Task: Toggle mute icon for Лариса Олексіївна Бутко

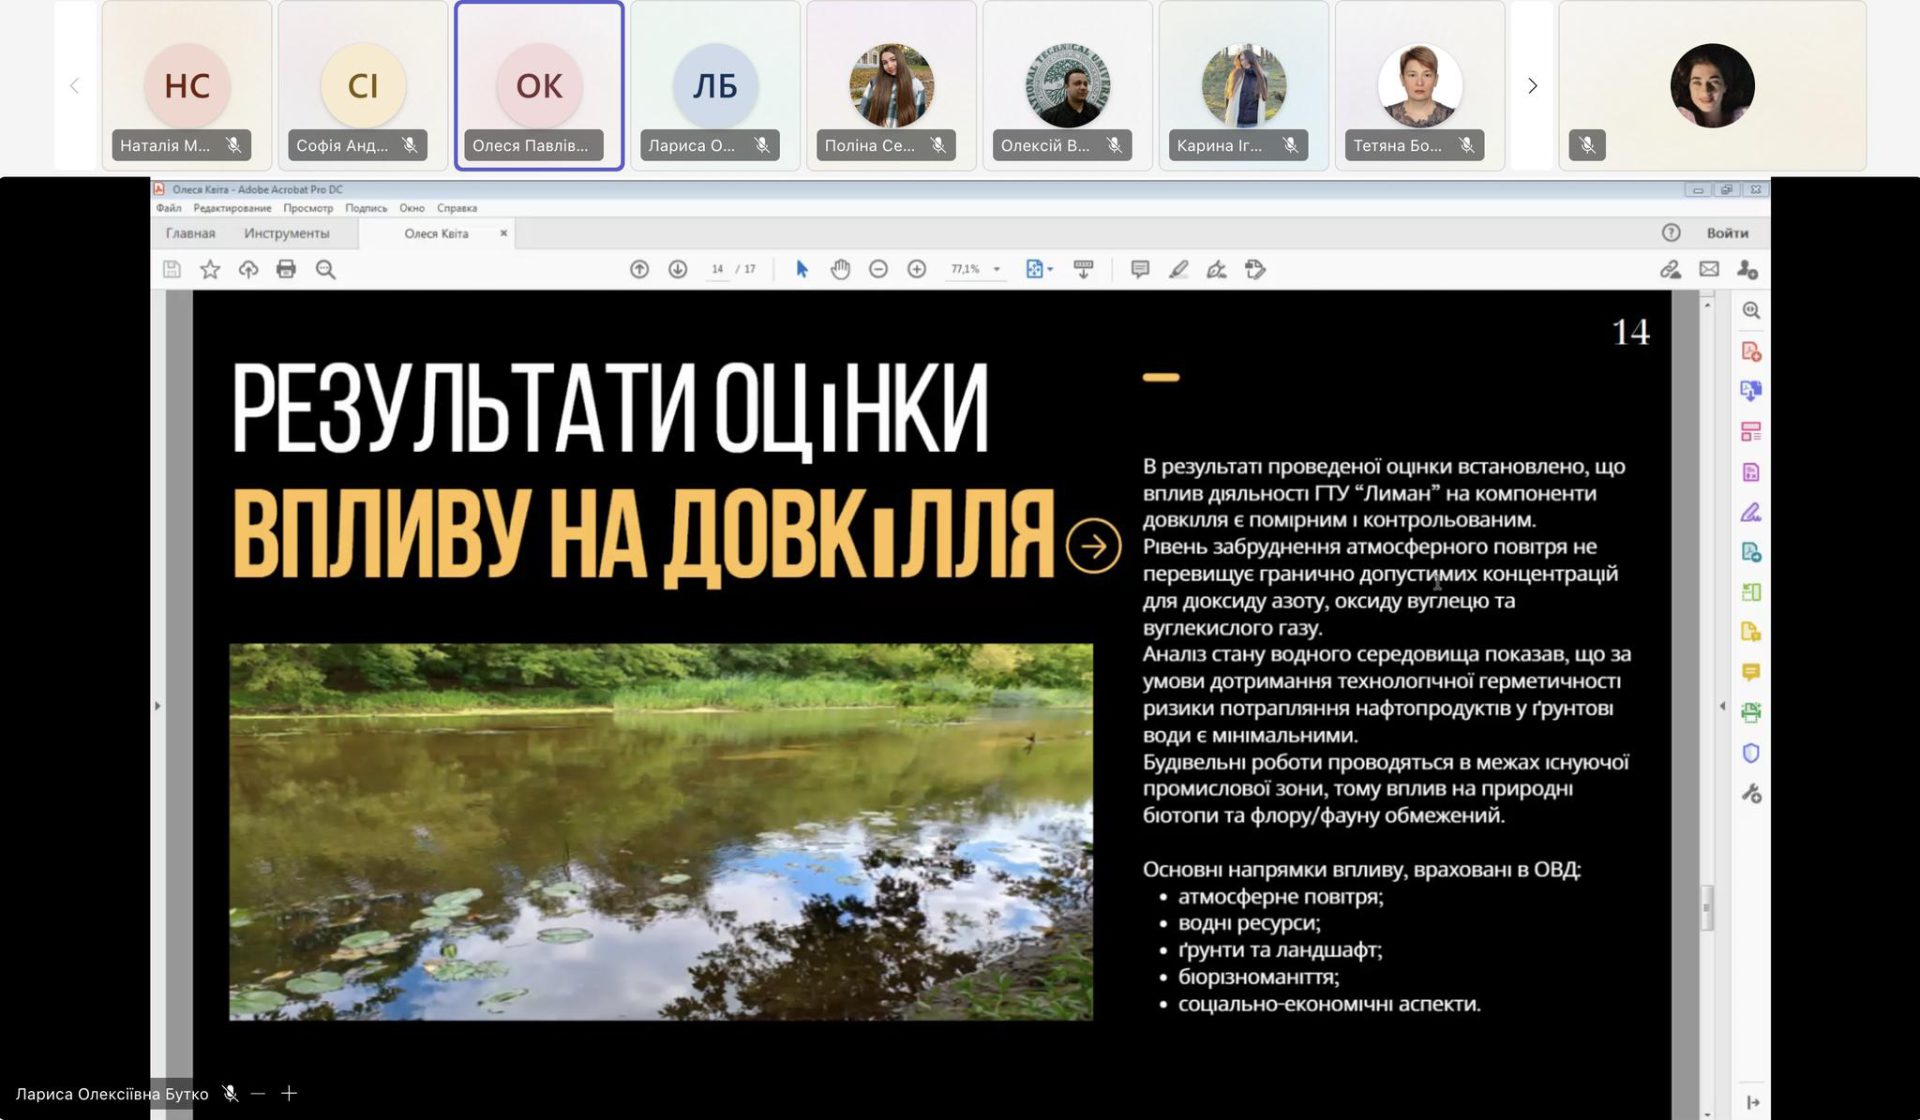Action: (230, 1093)
